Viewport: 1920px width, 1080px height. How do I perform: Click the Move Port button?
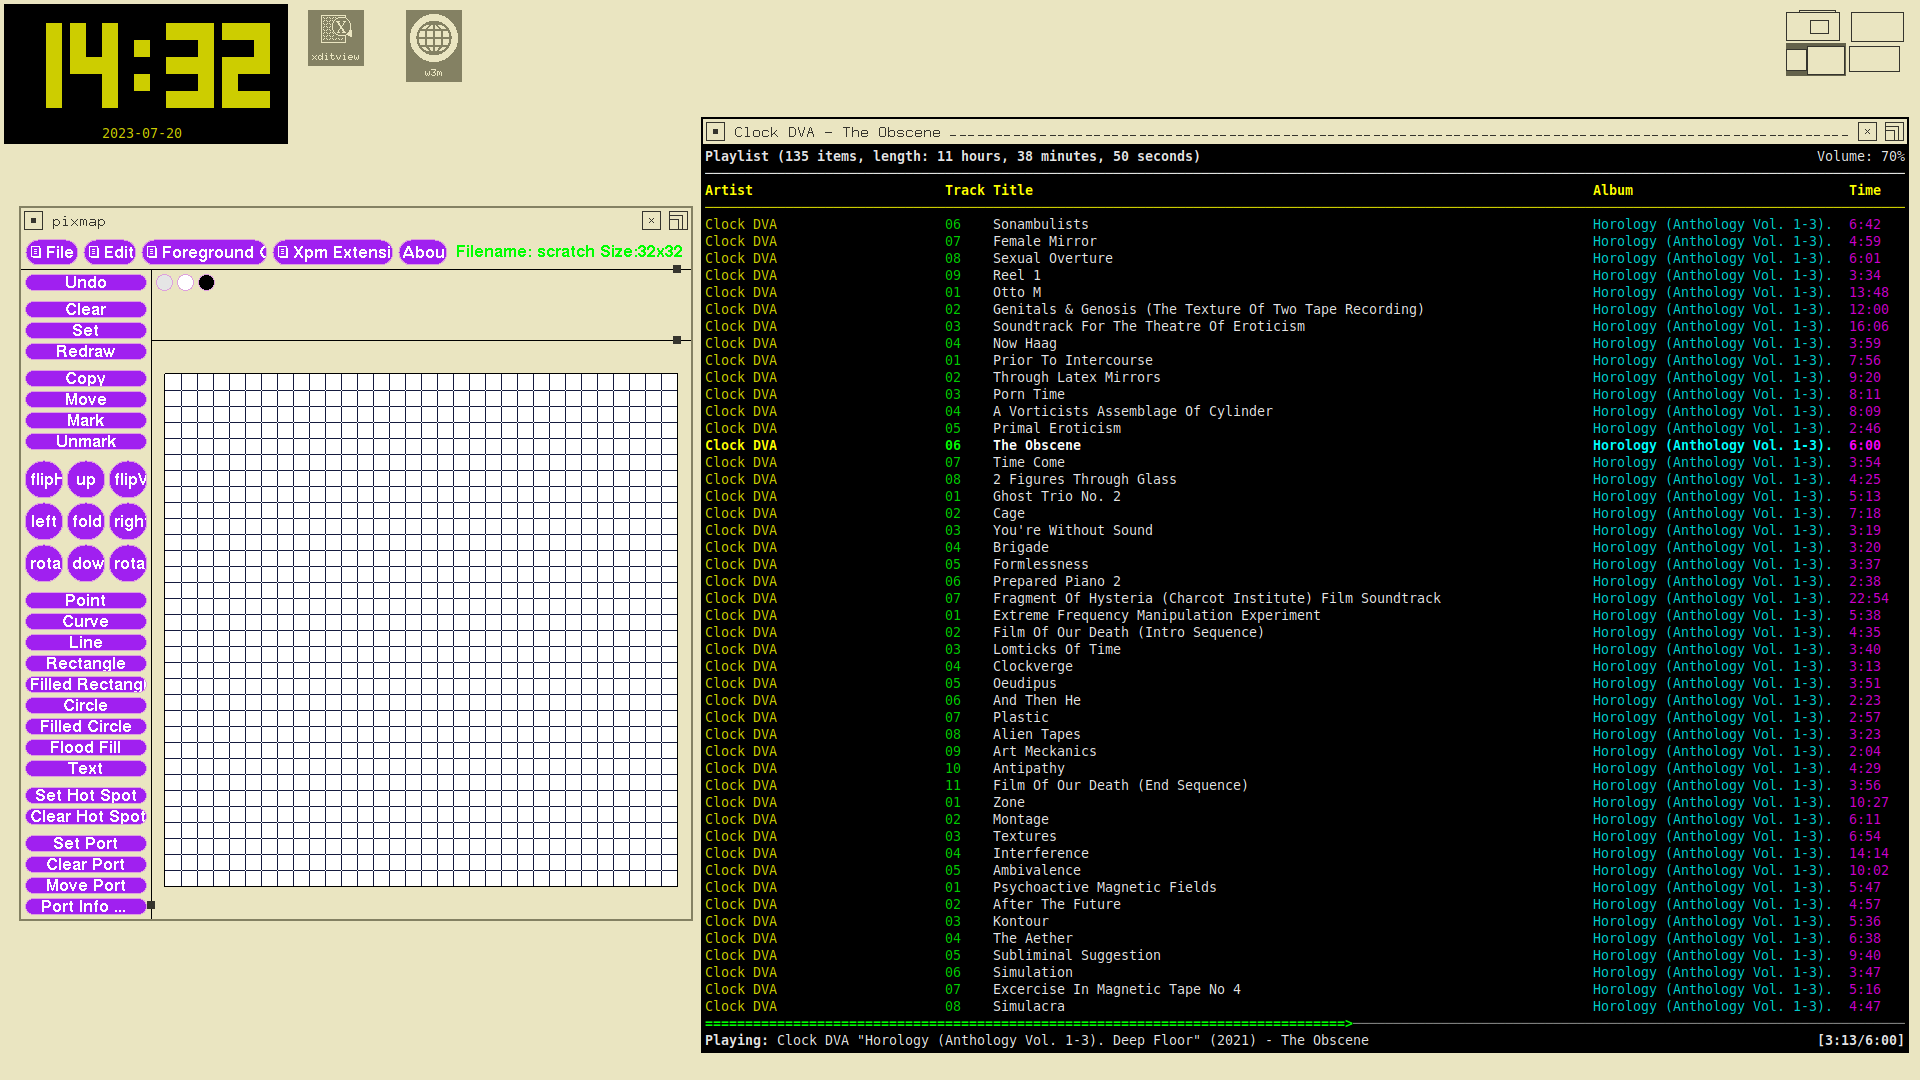86,886
